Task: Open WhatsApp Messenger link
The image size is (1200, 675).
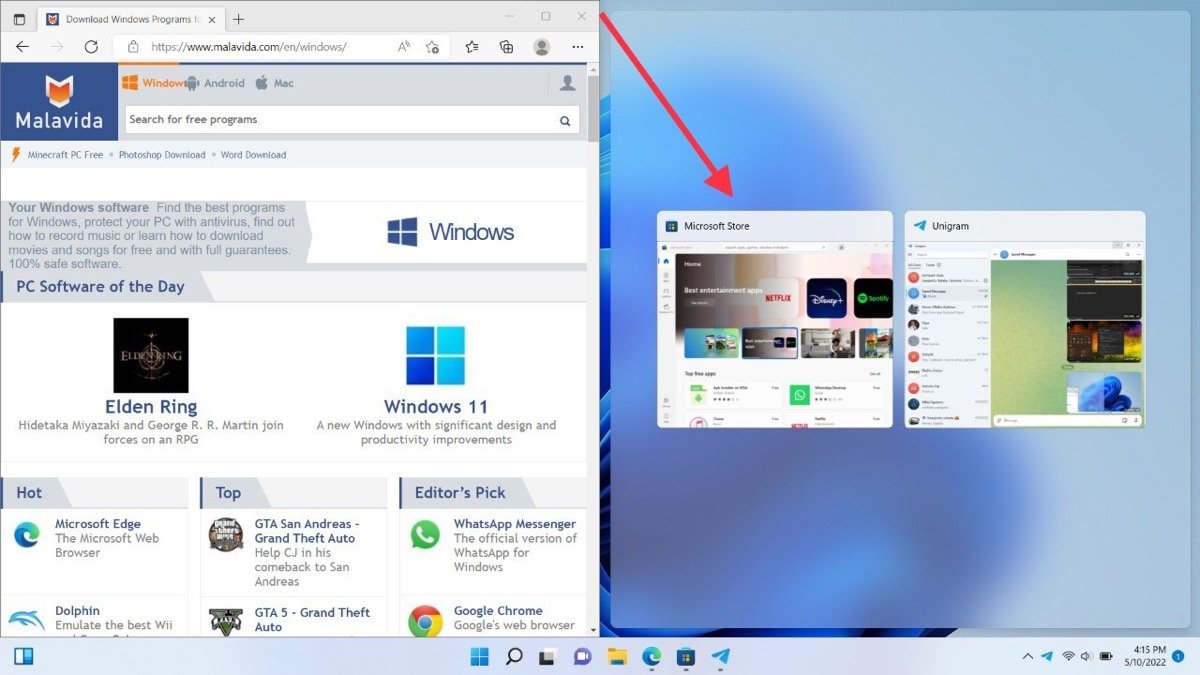Action: pyautogui.click(x=515, y=524)
